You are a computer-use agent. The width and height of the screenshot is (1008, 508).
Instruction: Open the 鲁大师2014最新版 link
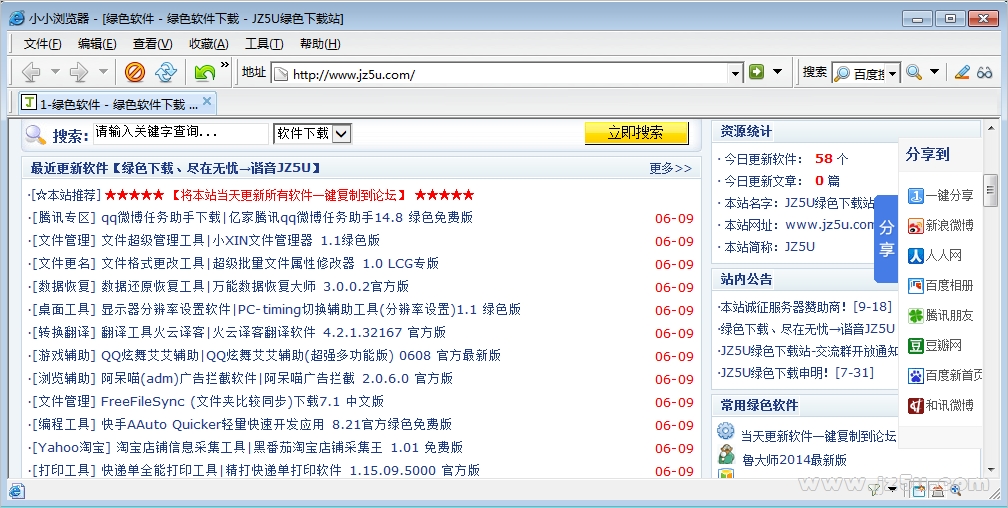pos(794,460)
